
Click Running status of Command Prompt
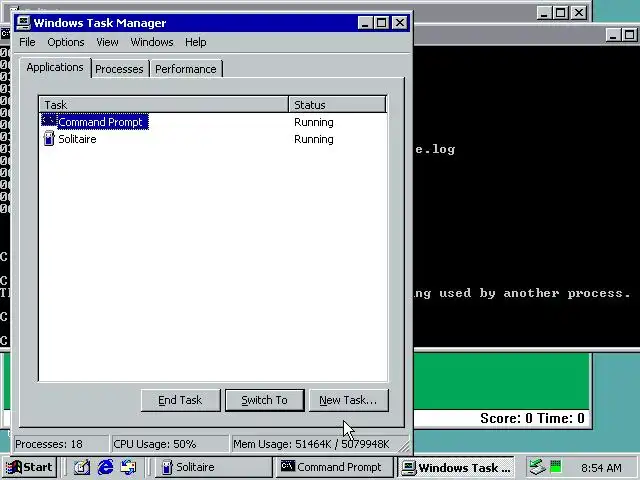point(313,122)
